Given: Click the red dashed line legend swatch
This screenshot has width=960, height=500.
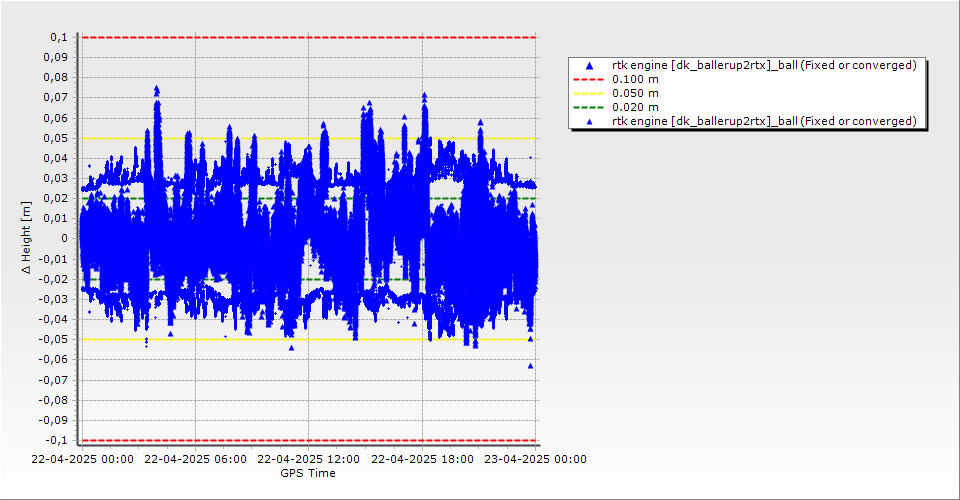Looking at the screenshot, I should [589, 79].
